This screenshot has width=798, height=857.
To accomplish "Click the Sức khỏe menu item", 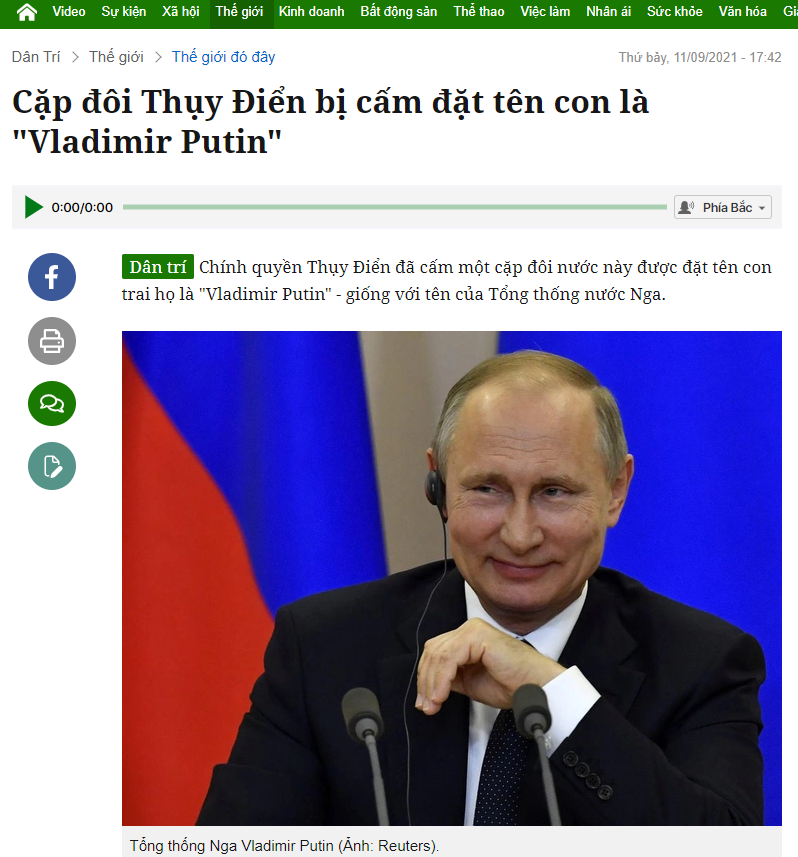I will (674, 11).
